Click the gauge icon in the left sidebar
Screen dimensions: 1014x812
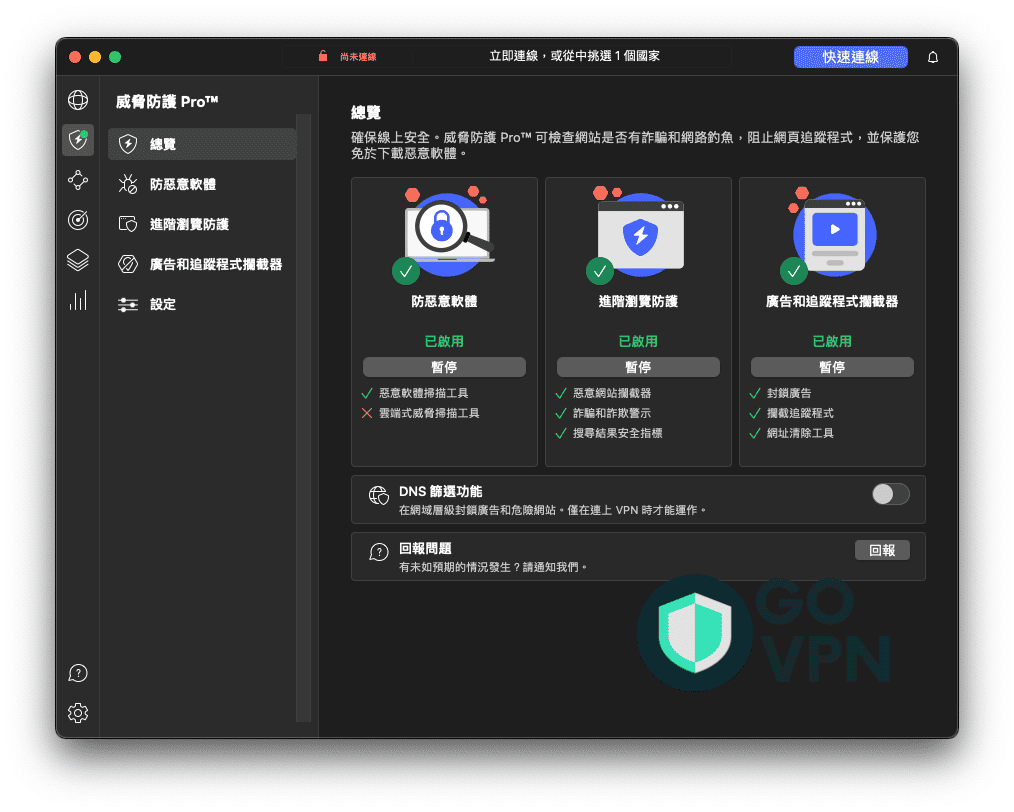(78, 220)
